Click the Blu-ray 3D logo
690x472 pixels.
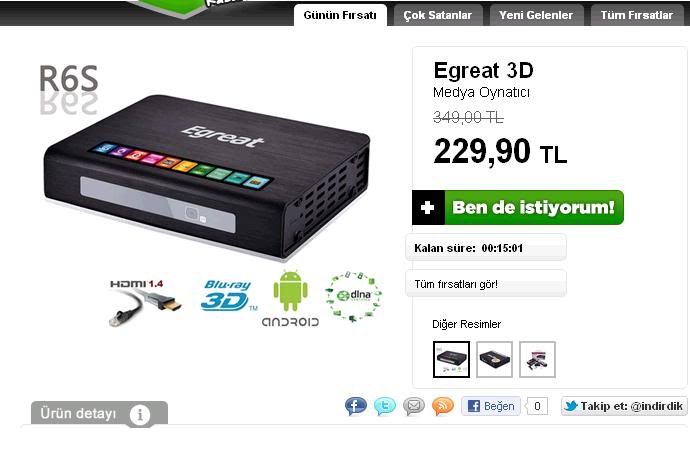[229, 296]
